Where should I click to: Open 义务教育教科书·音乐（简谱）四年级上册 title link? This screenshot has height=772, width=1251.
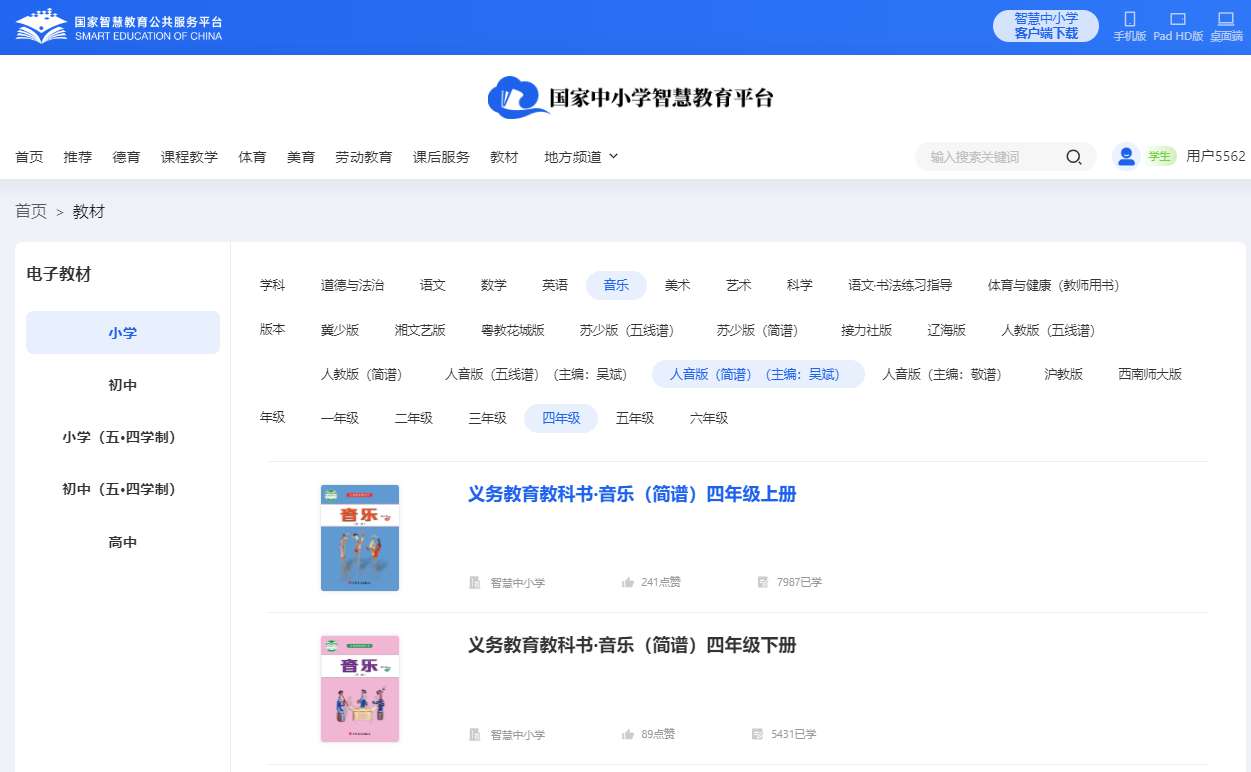[x=632, y=494]
